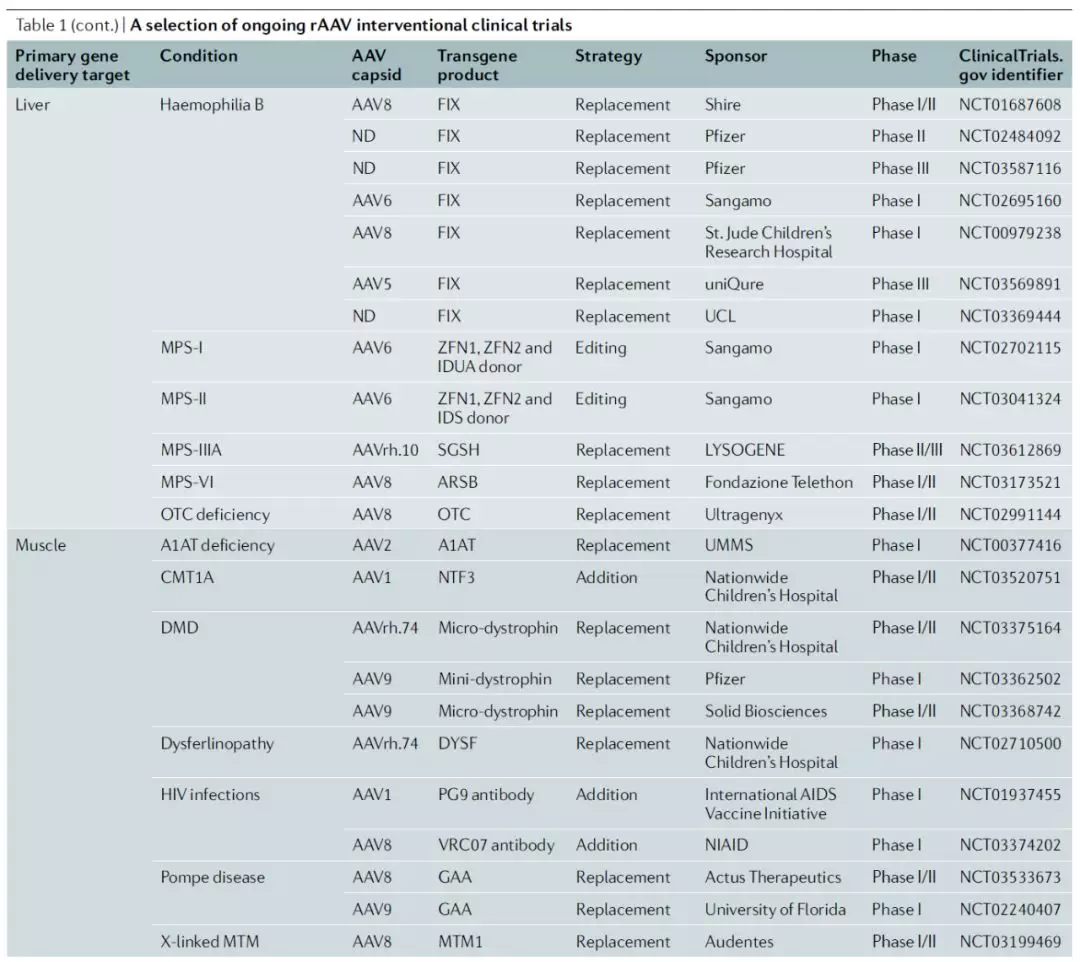Select the NCT03199469 identifier for Audentes
The height and width of the screenshot is (962, 1080).
[x=1010, y=941]
